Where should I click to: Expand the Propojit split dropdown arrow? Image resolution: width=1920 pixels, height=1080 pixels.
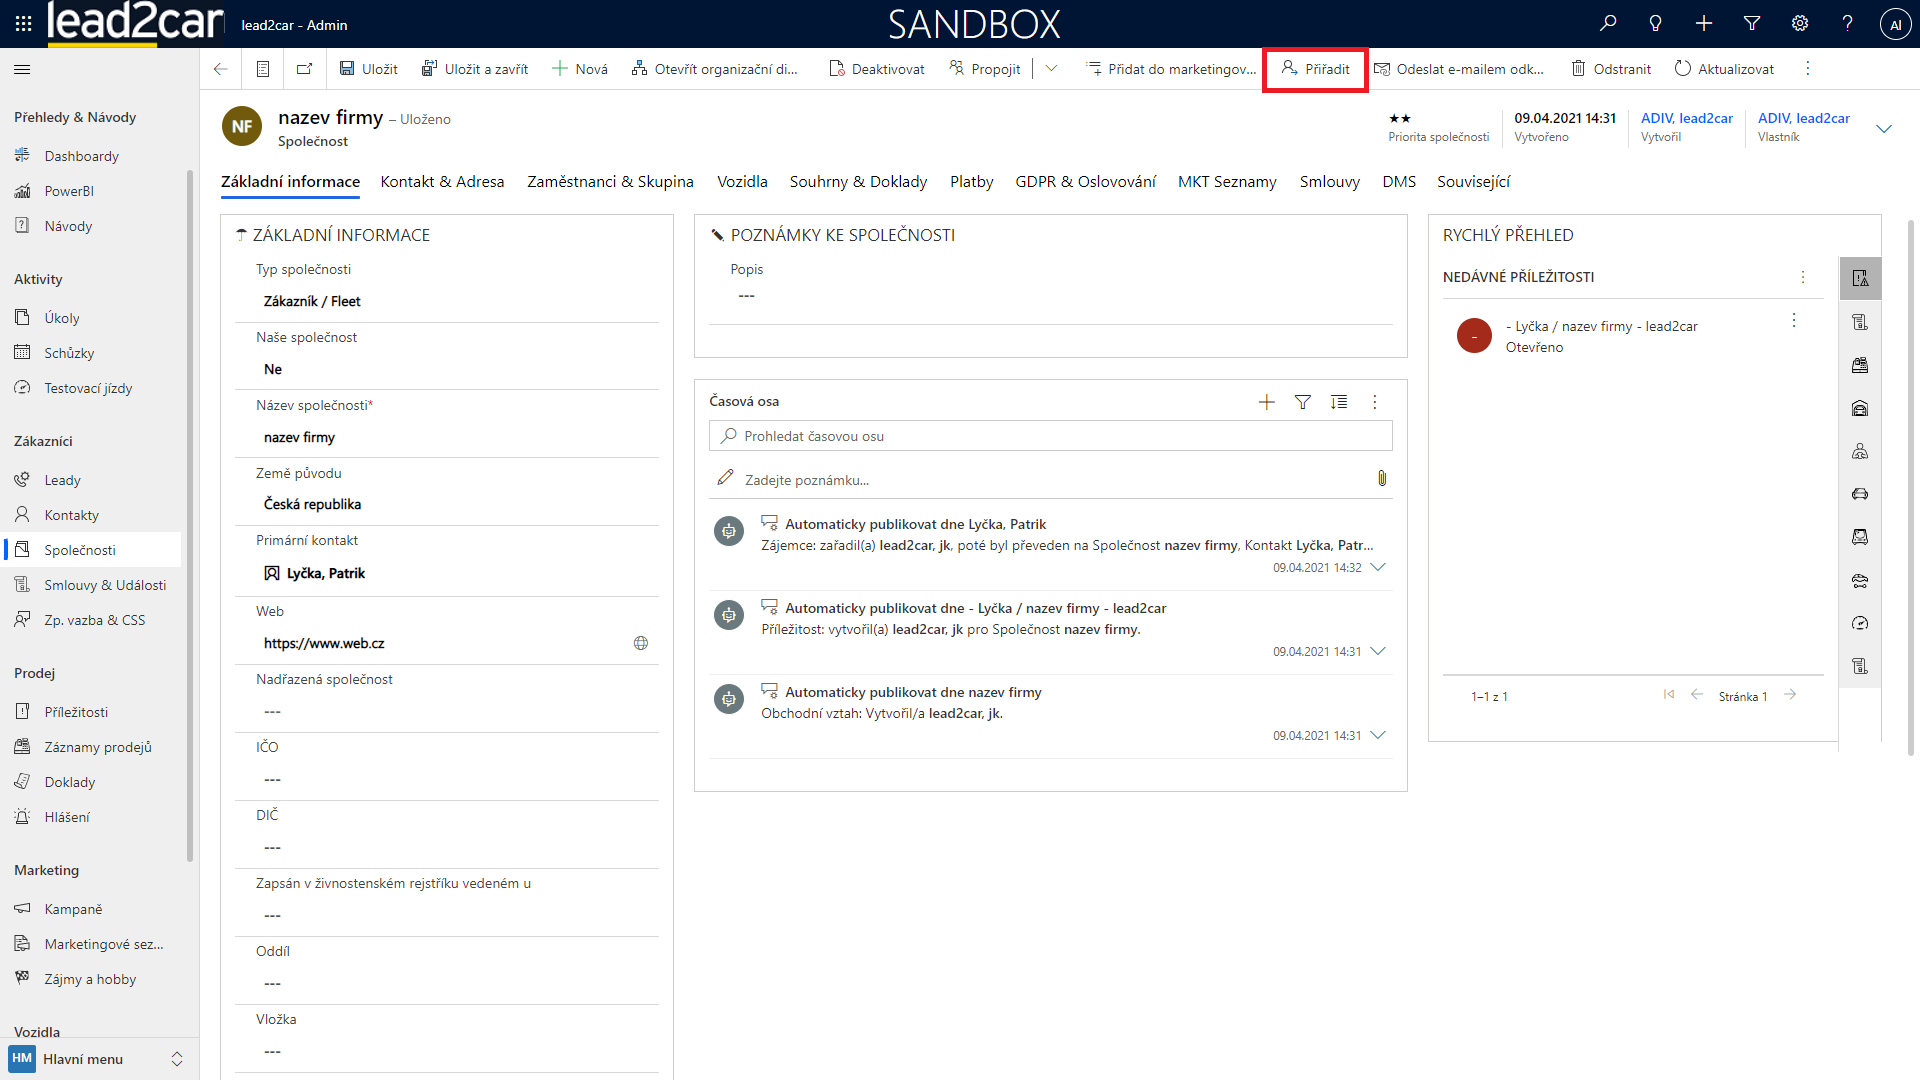(1051, 69)
